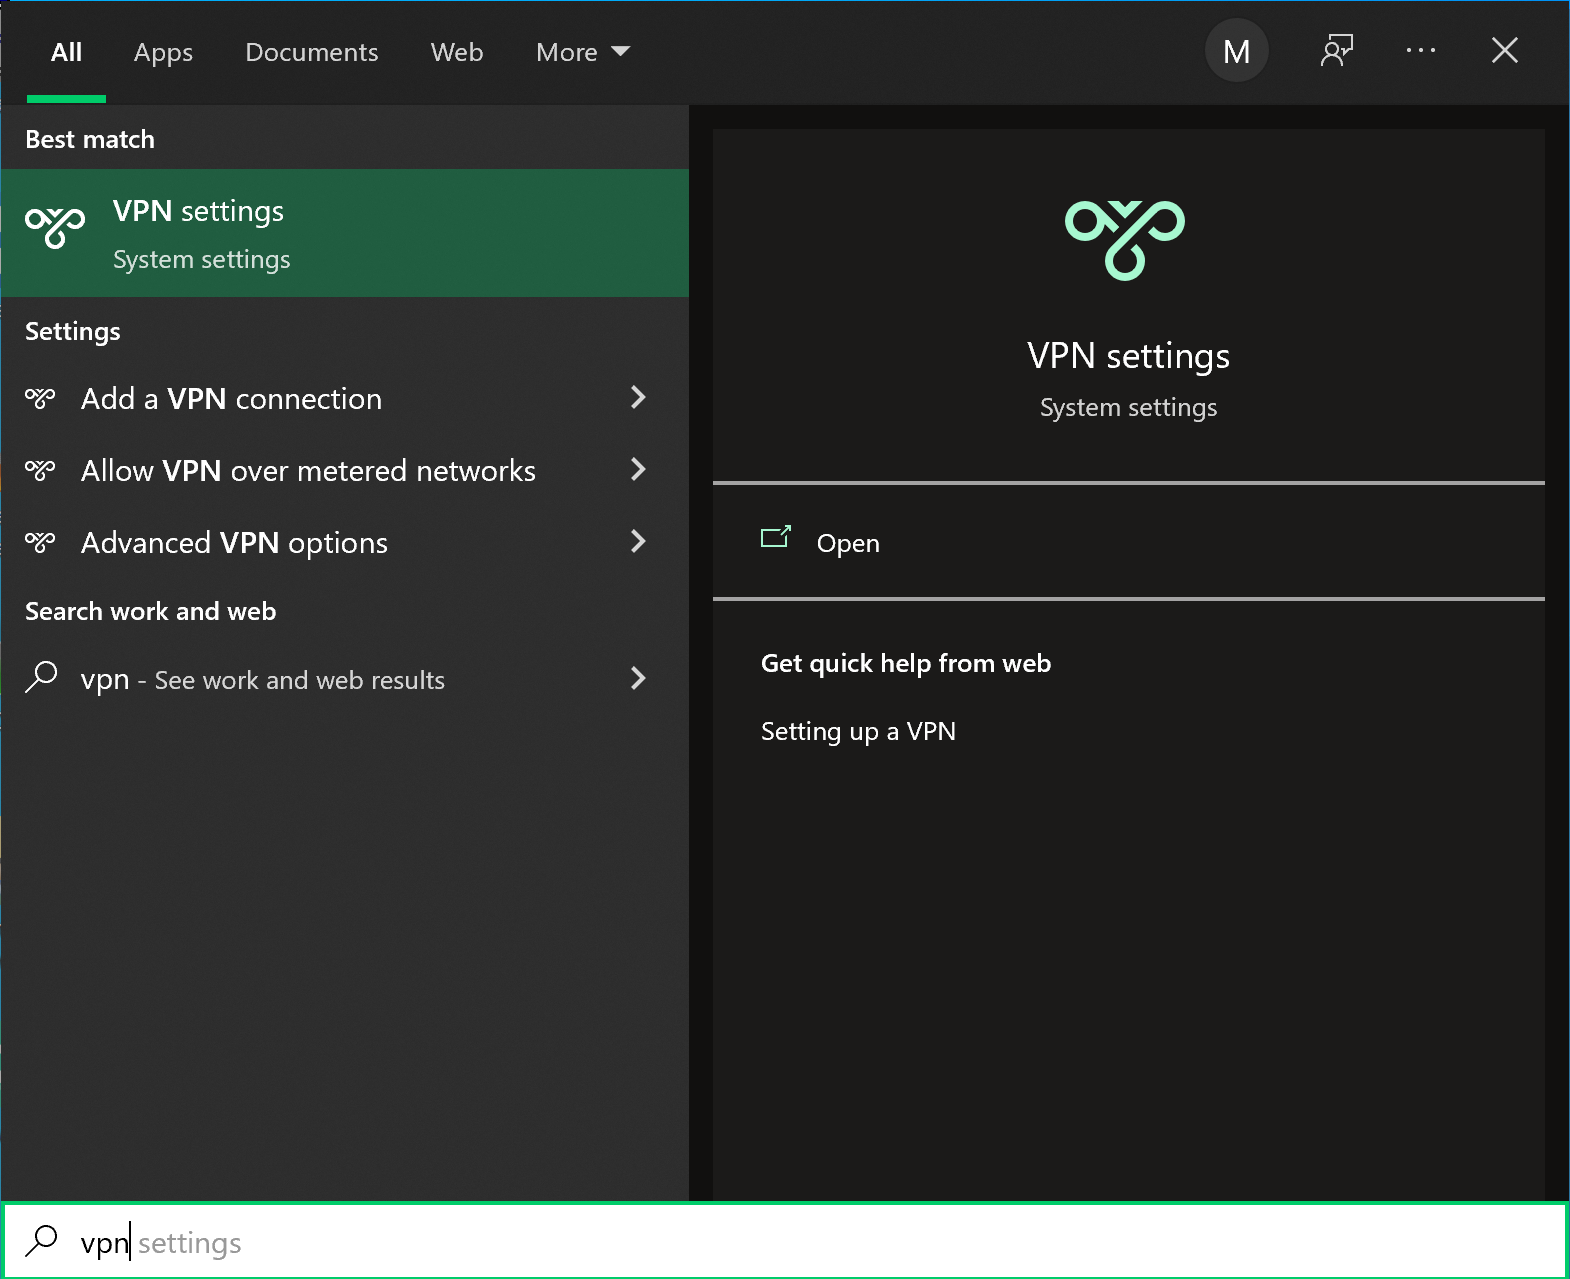This screenshot has width=1570, height=1279.
Task: Open the Setting up a VPN help link
Action: click(858, 731)
